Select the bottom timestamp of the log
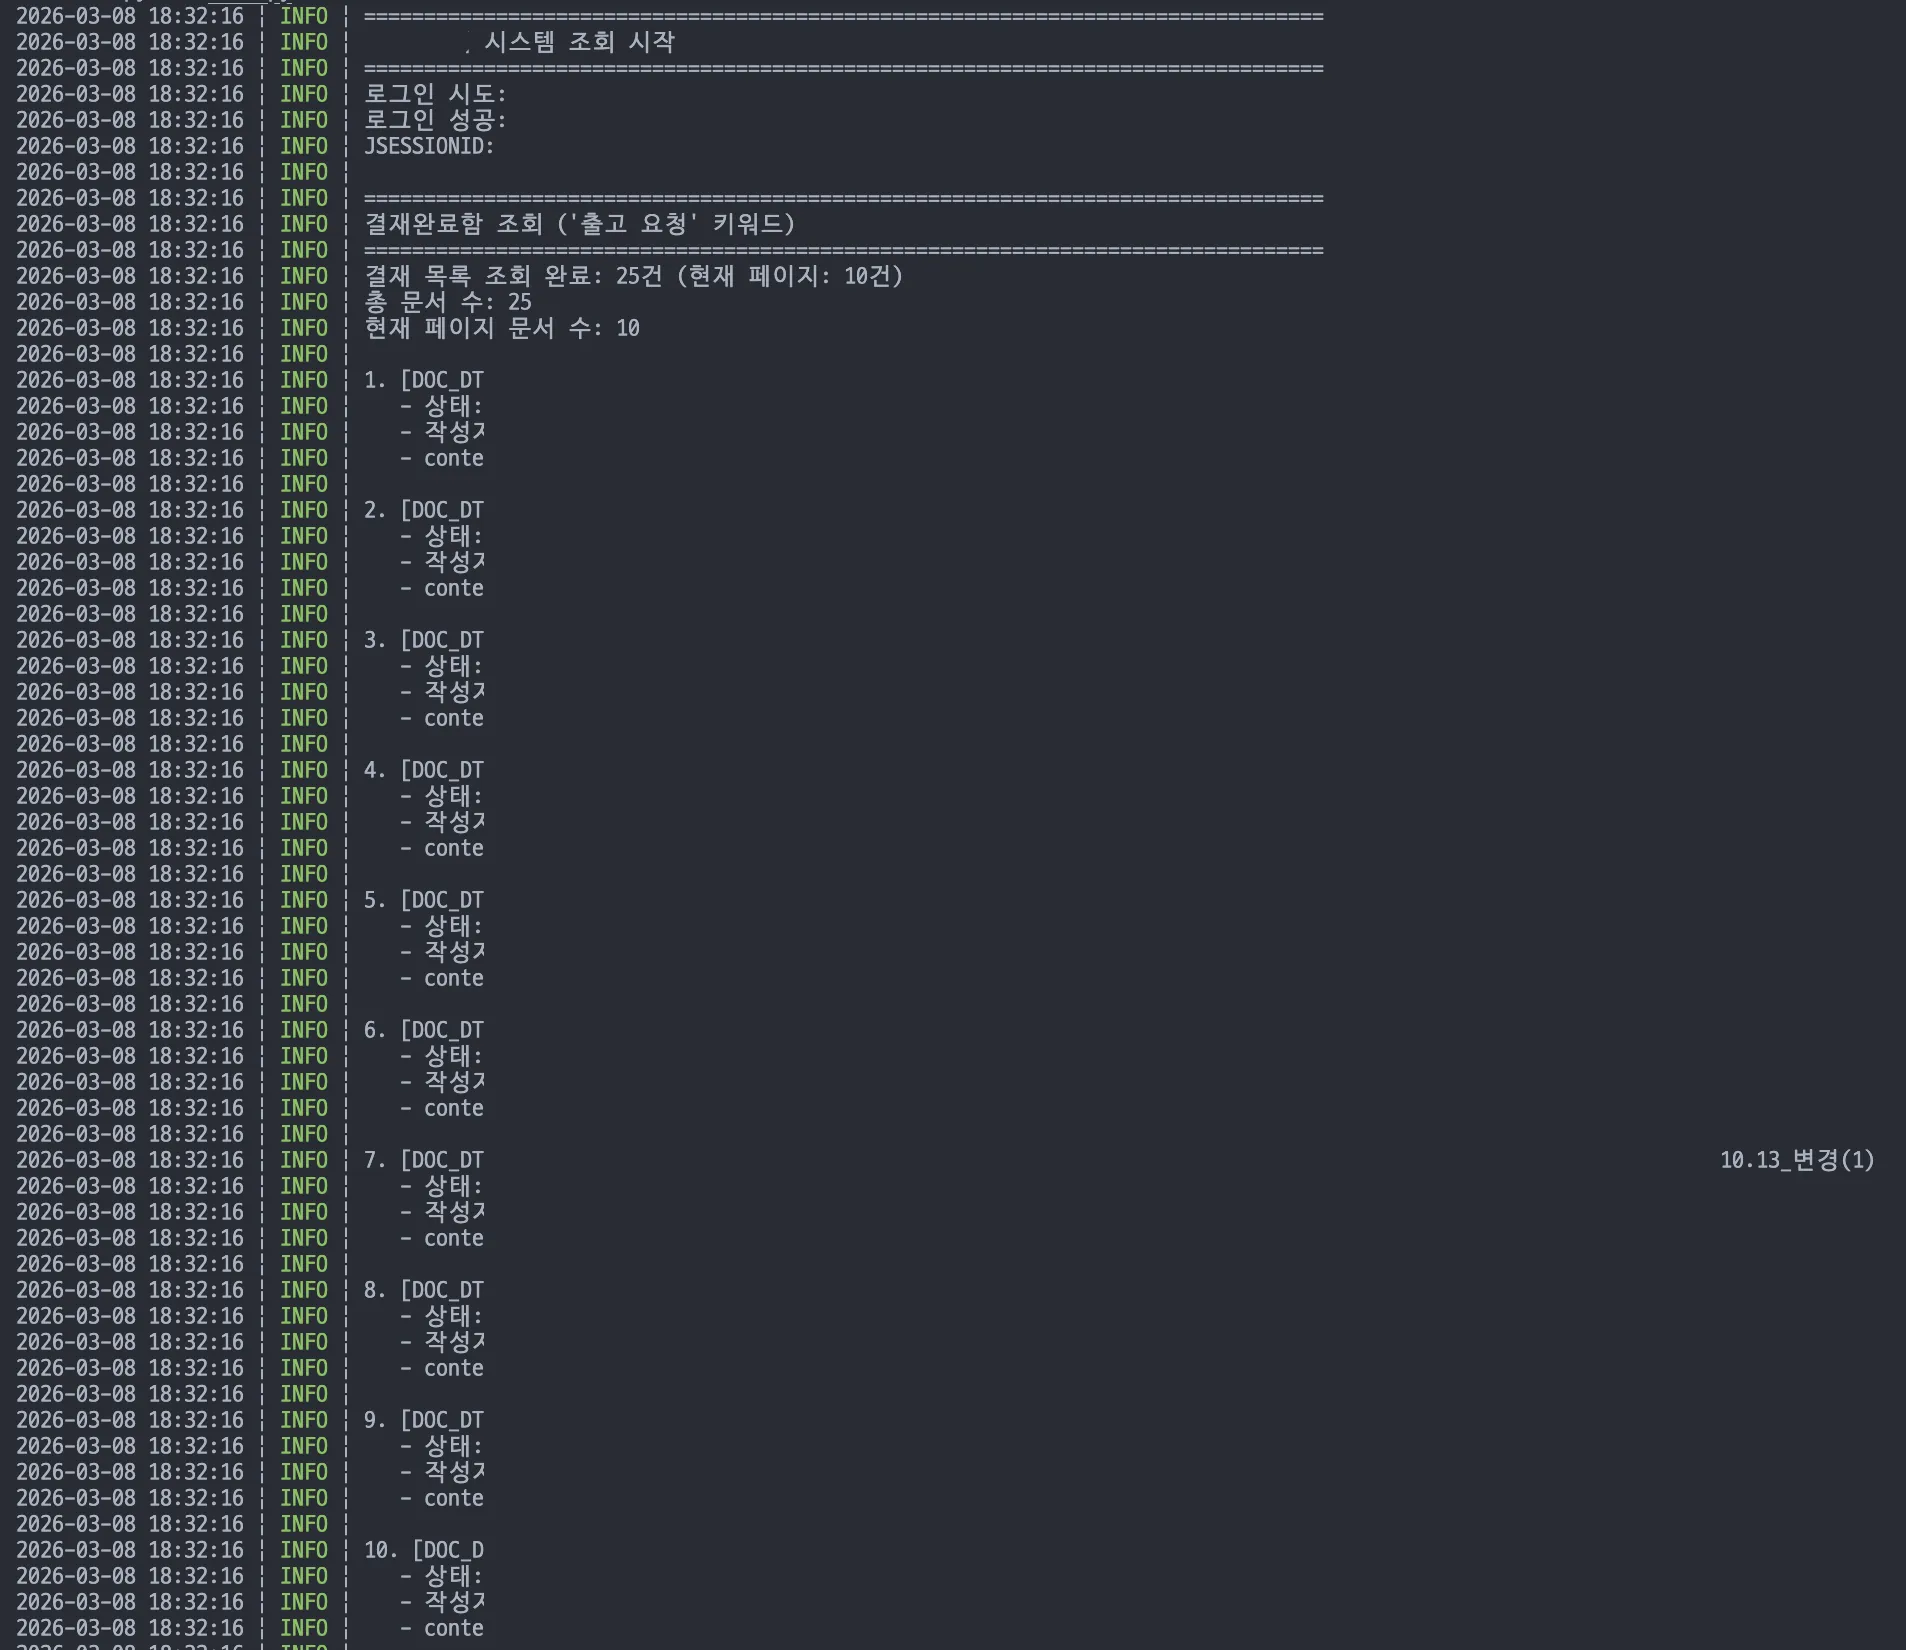The height and width of the screenshot is (1650, 1906). coord(129,1628)
